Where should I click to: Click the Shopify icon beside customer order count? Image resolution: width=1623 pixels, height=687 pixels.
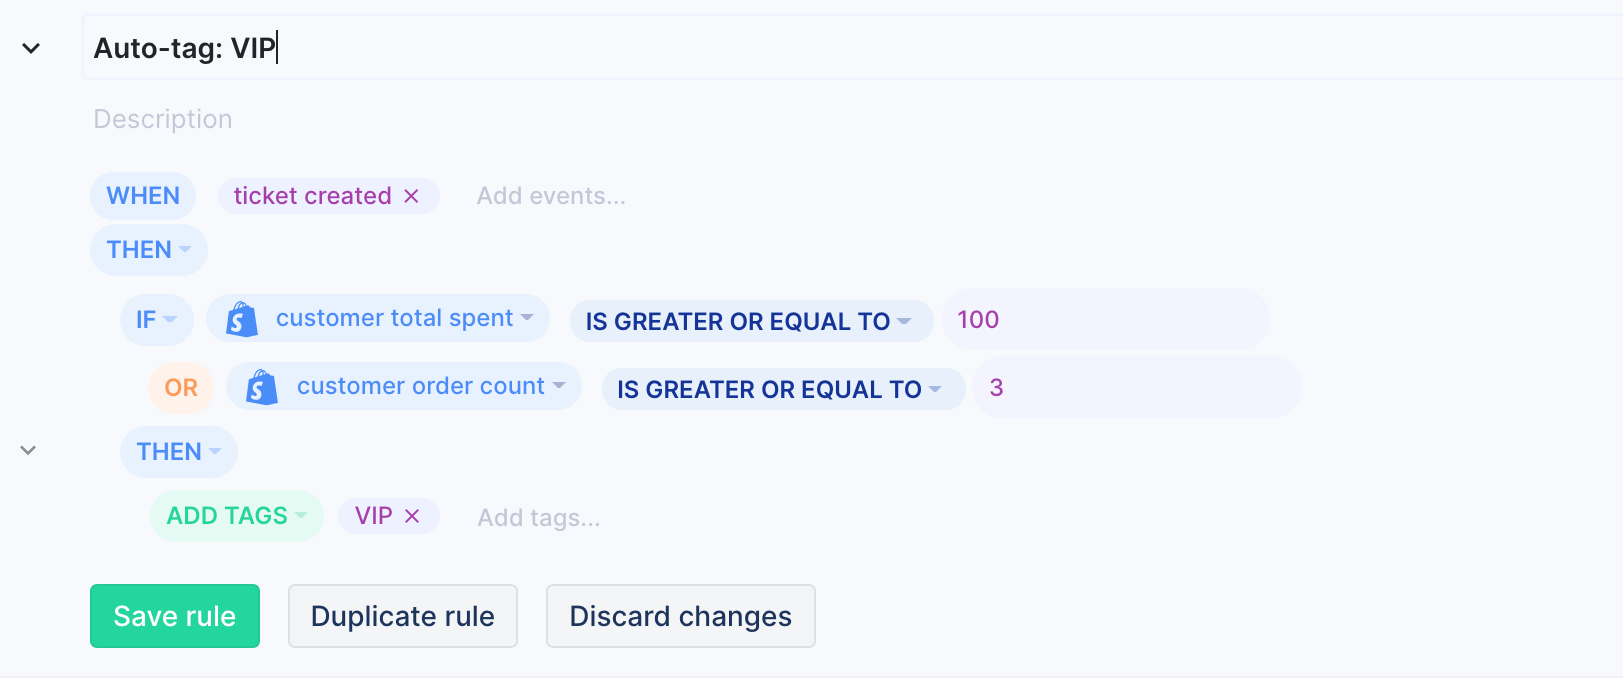click(262, 387)
